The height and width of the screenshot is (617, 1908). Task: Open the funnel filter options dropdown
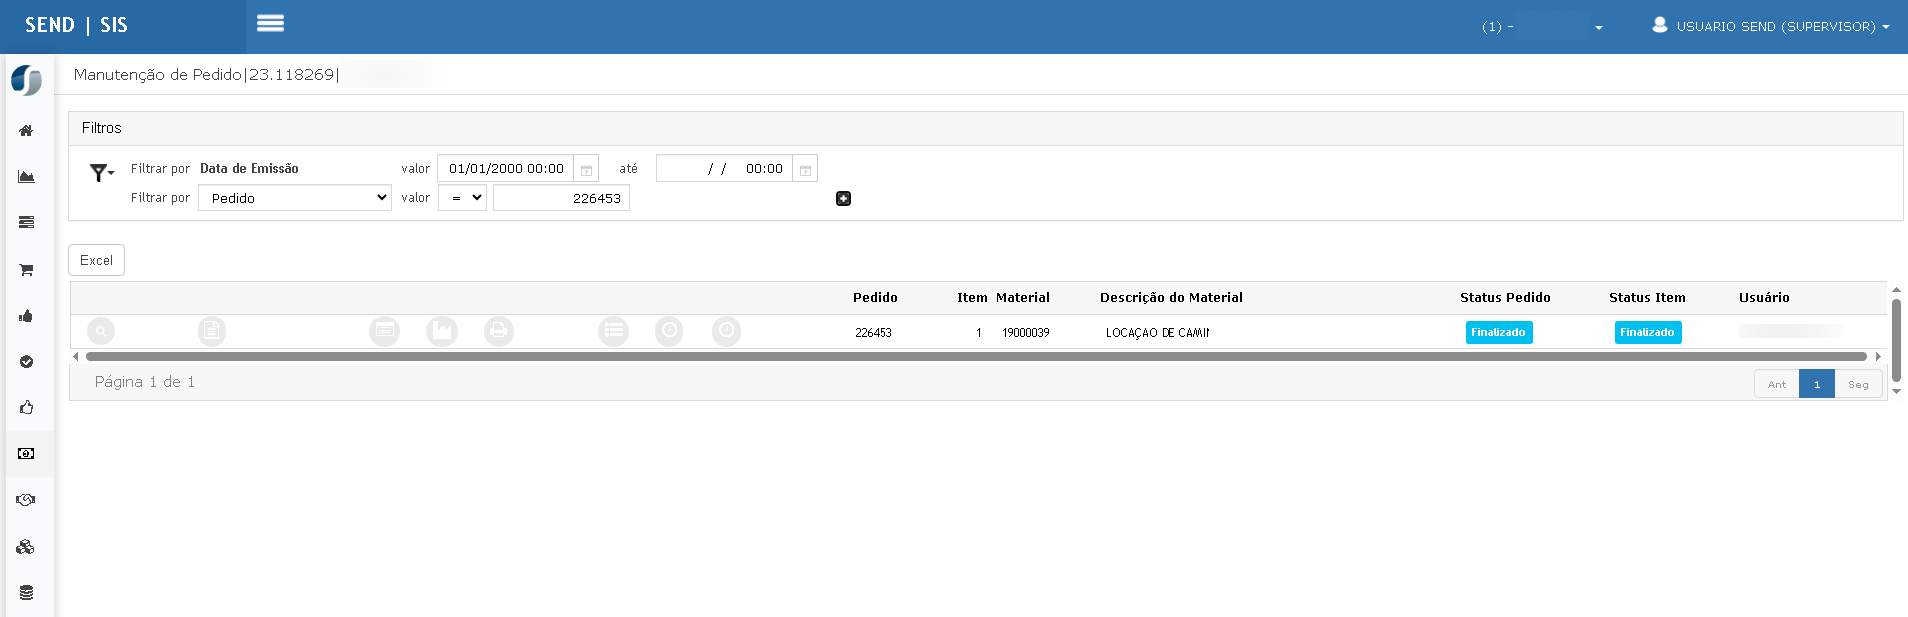[101, 173]
